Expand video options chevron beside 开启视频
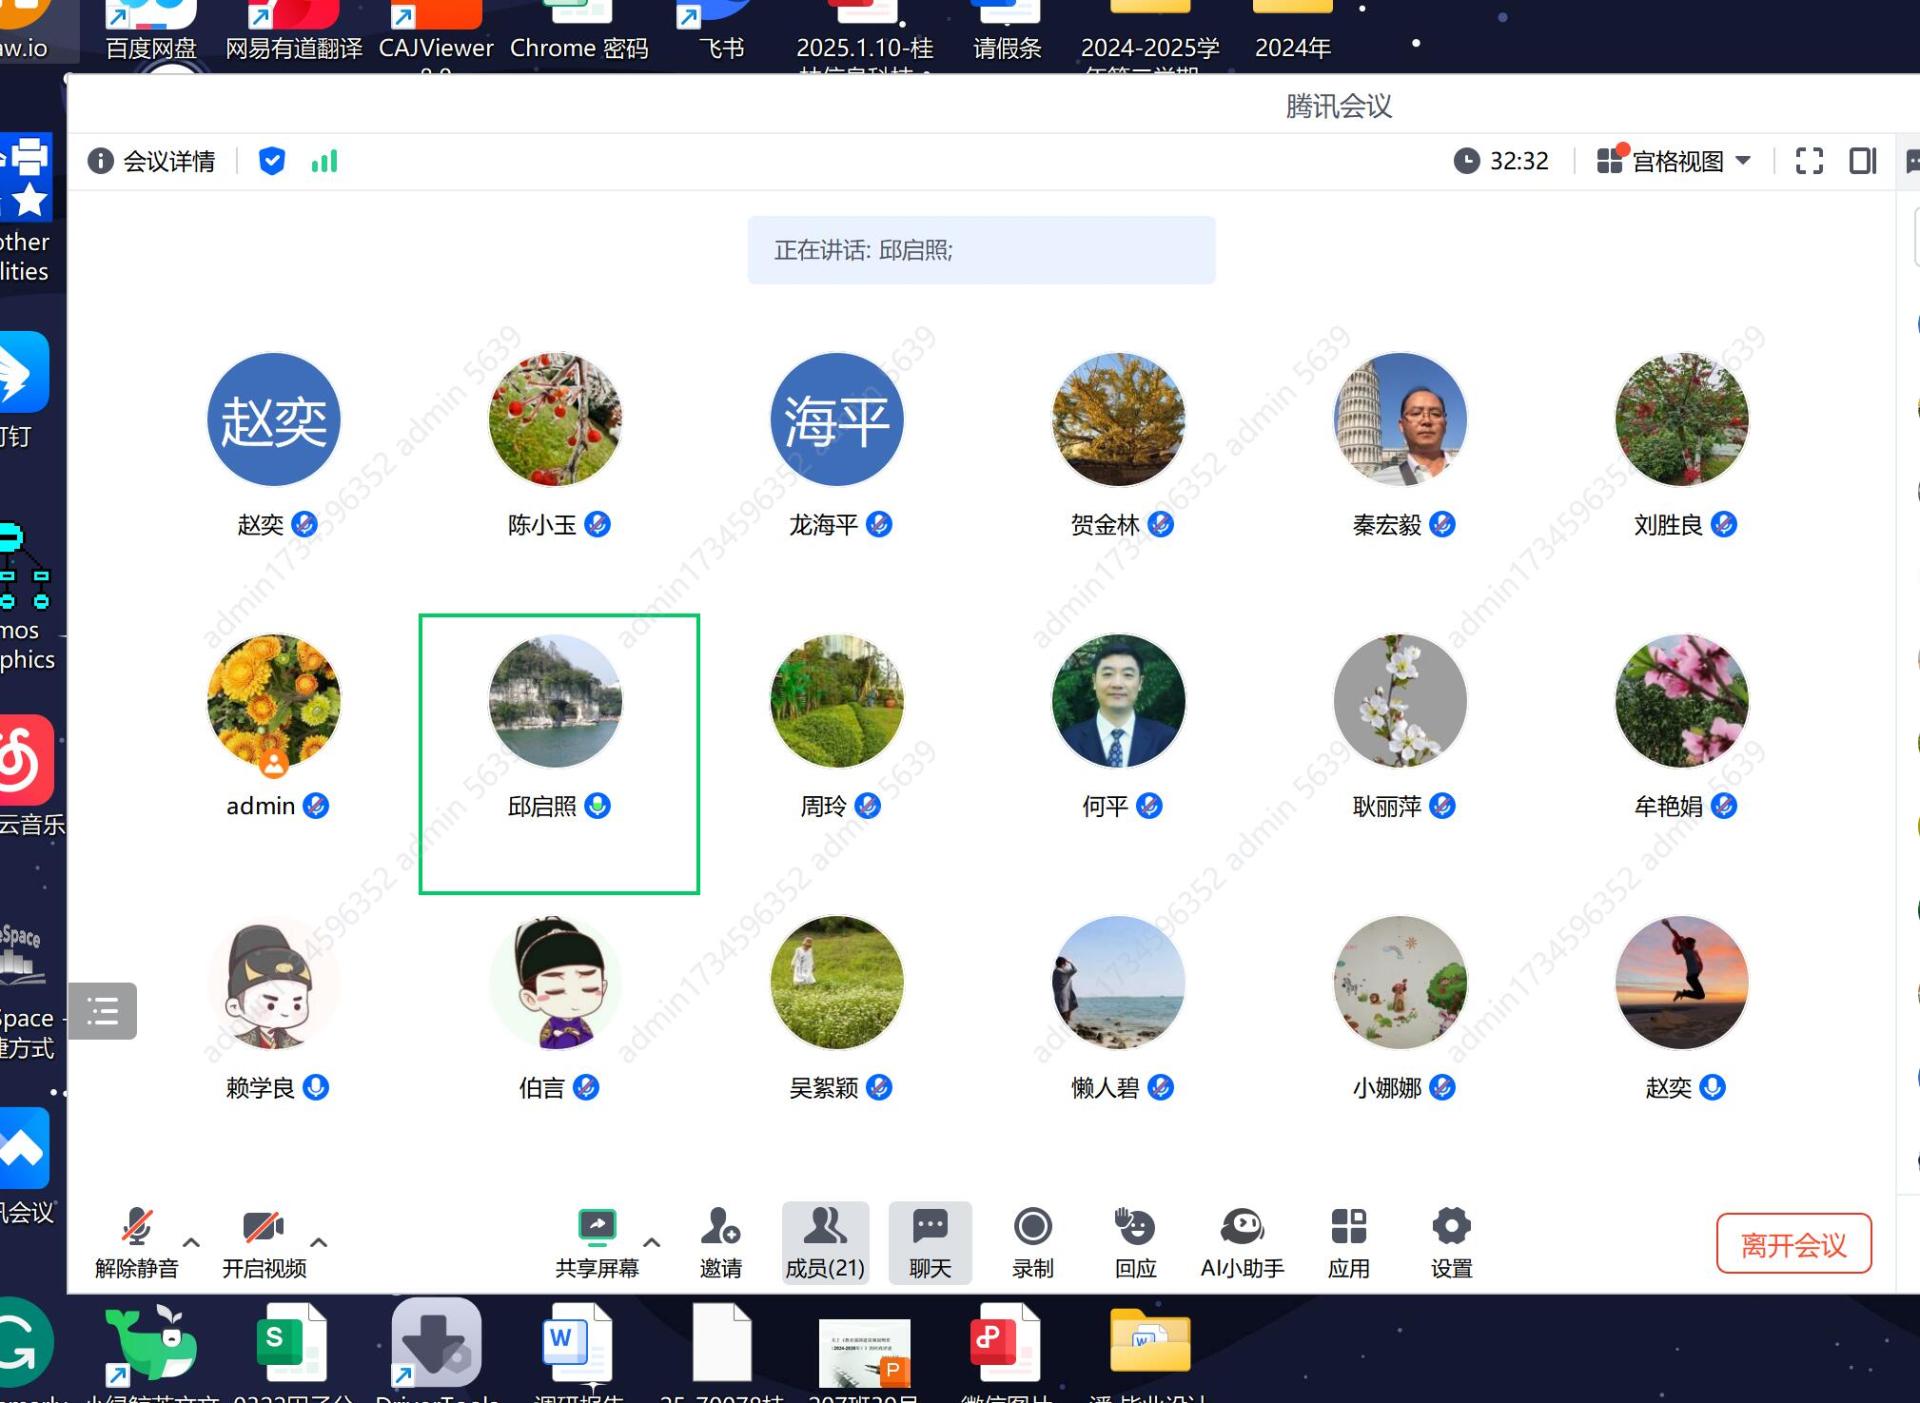1920x1403 pixels. (x=319, y=1242)
